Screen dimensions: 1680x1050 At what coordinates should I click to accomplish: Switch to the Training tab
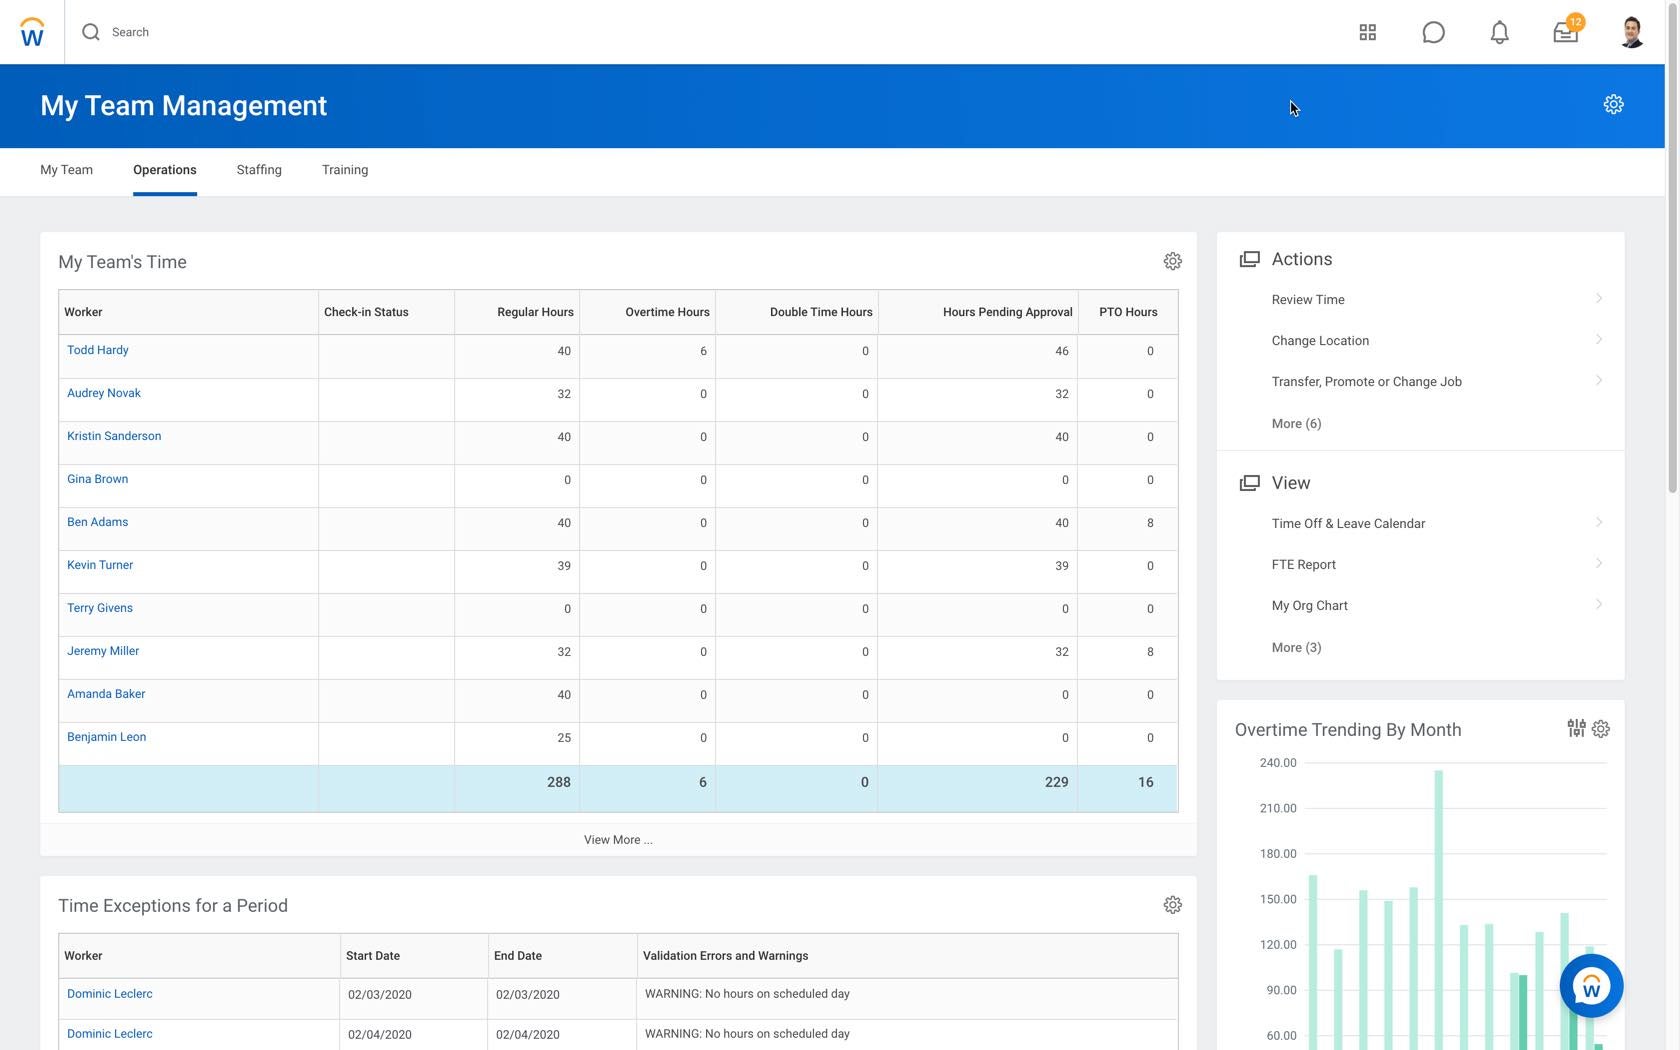pos(345,170)
